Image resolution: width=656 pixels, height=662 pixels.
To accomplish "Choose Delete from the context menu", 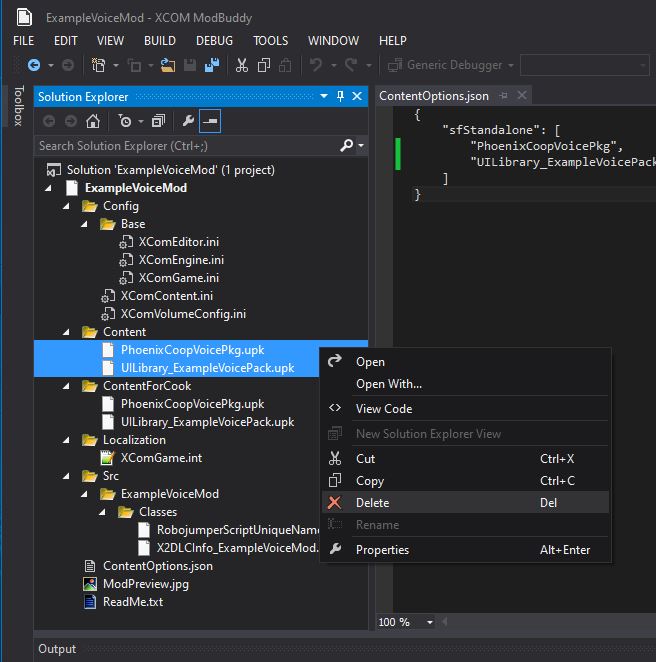I will 465,502.
